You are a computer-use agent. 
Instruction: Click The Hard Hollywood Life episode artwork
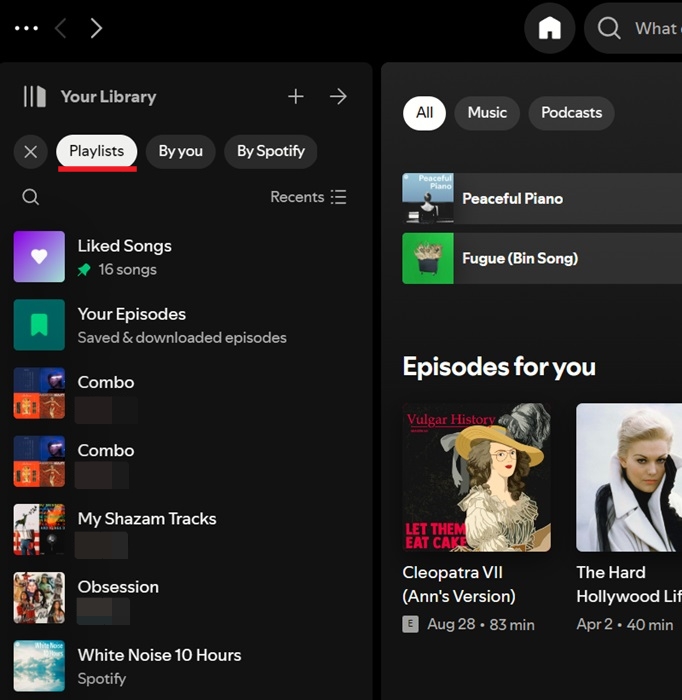[629, 477]
